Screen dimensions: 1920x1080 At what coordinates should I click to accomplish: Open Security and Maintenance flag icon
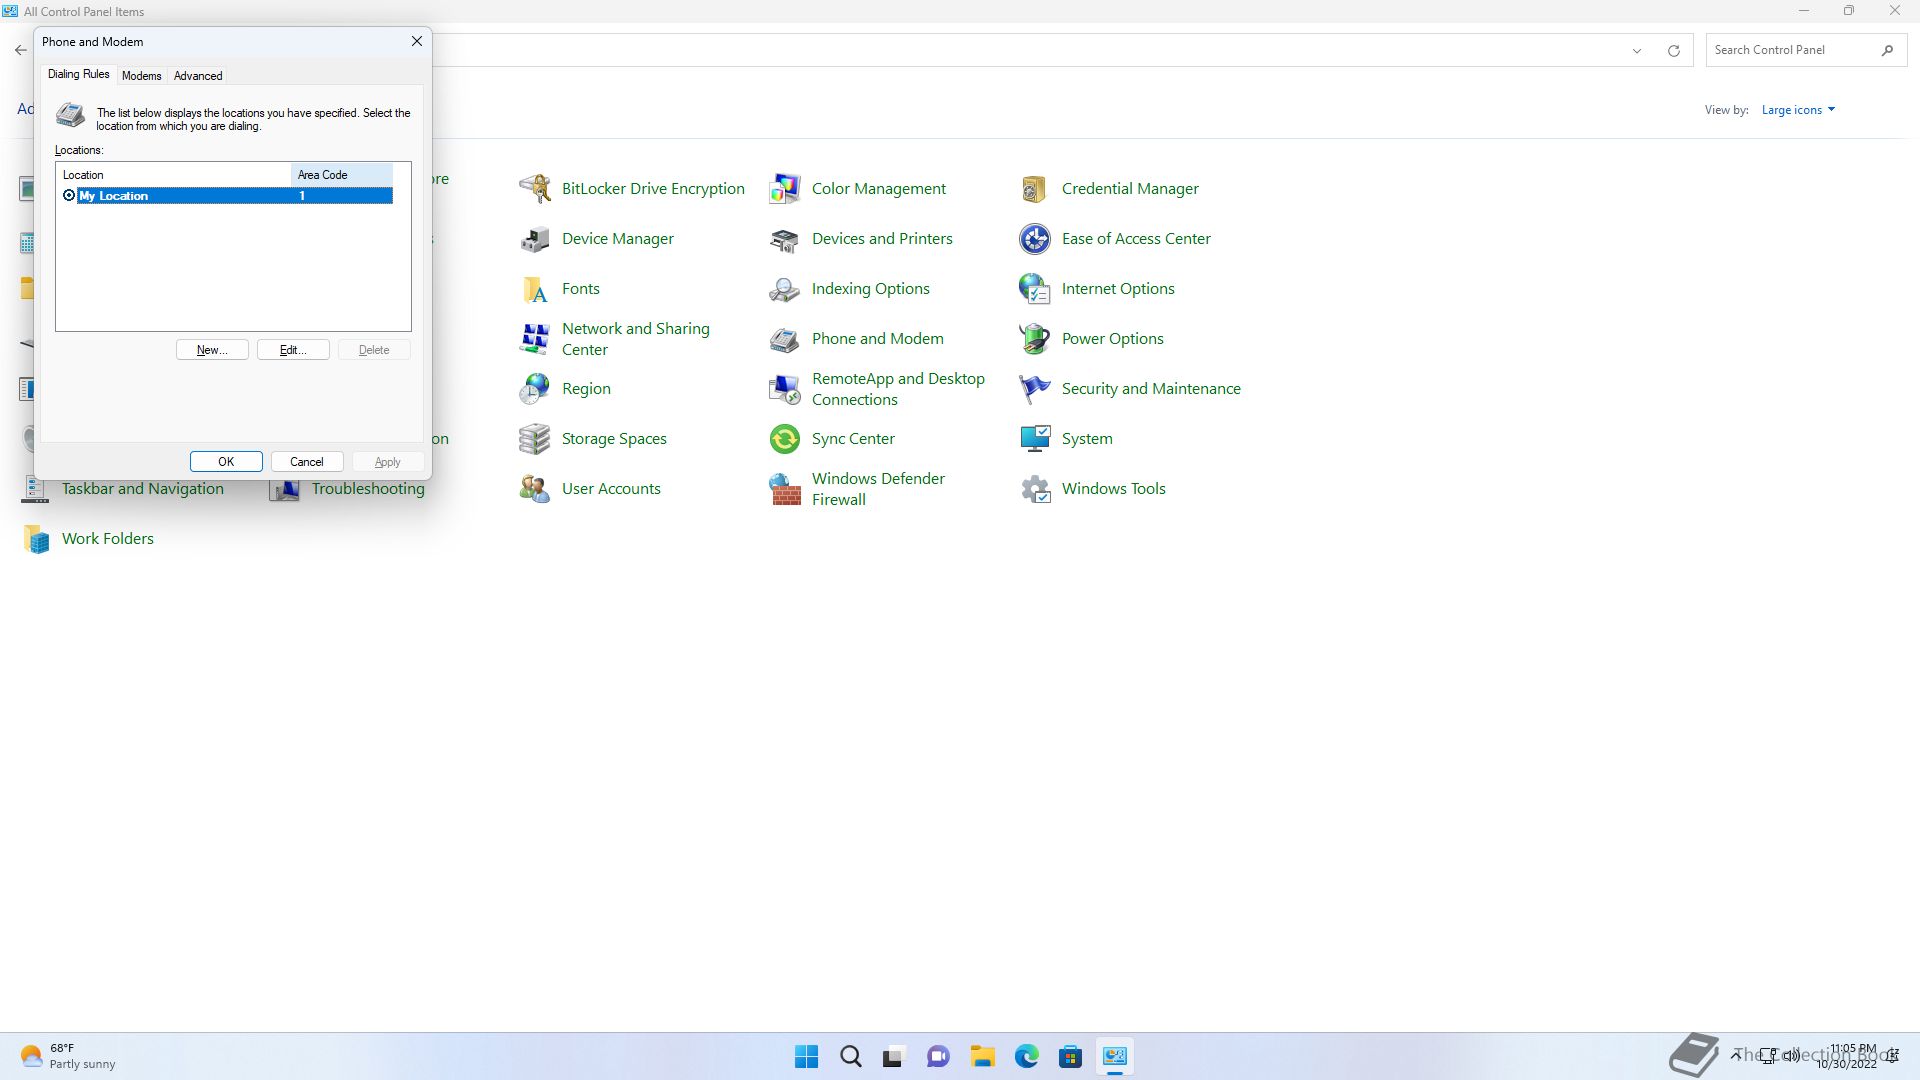coord(1035,388)
